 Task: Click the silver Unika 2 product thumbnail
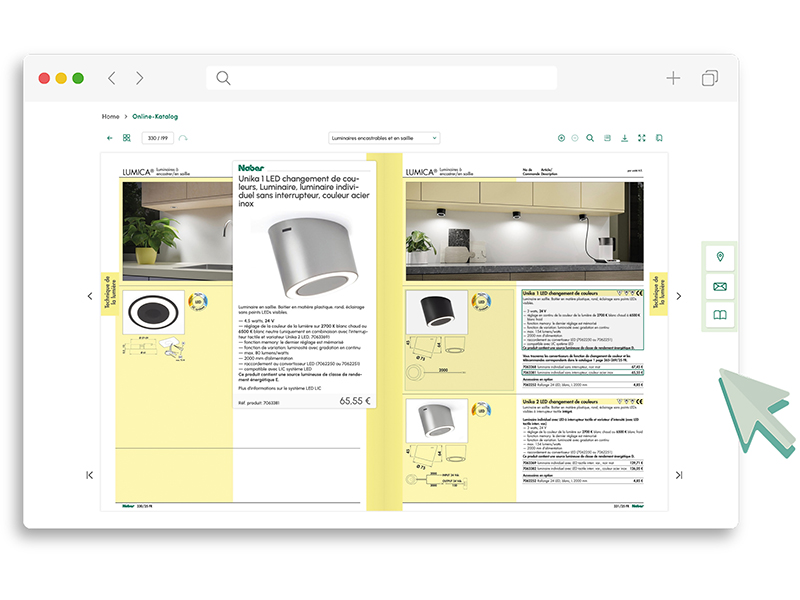click(437, 421)
